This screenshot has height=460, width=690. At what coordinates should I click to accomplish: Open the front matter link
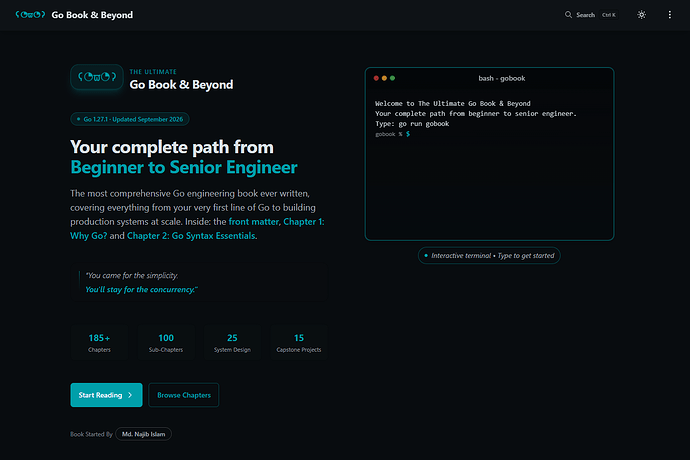click(253, 222)
